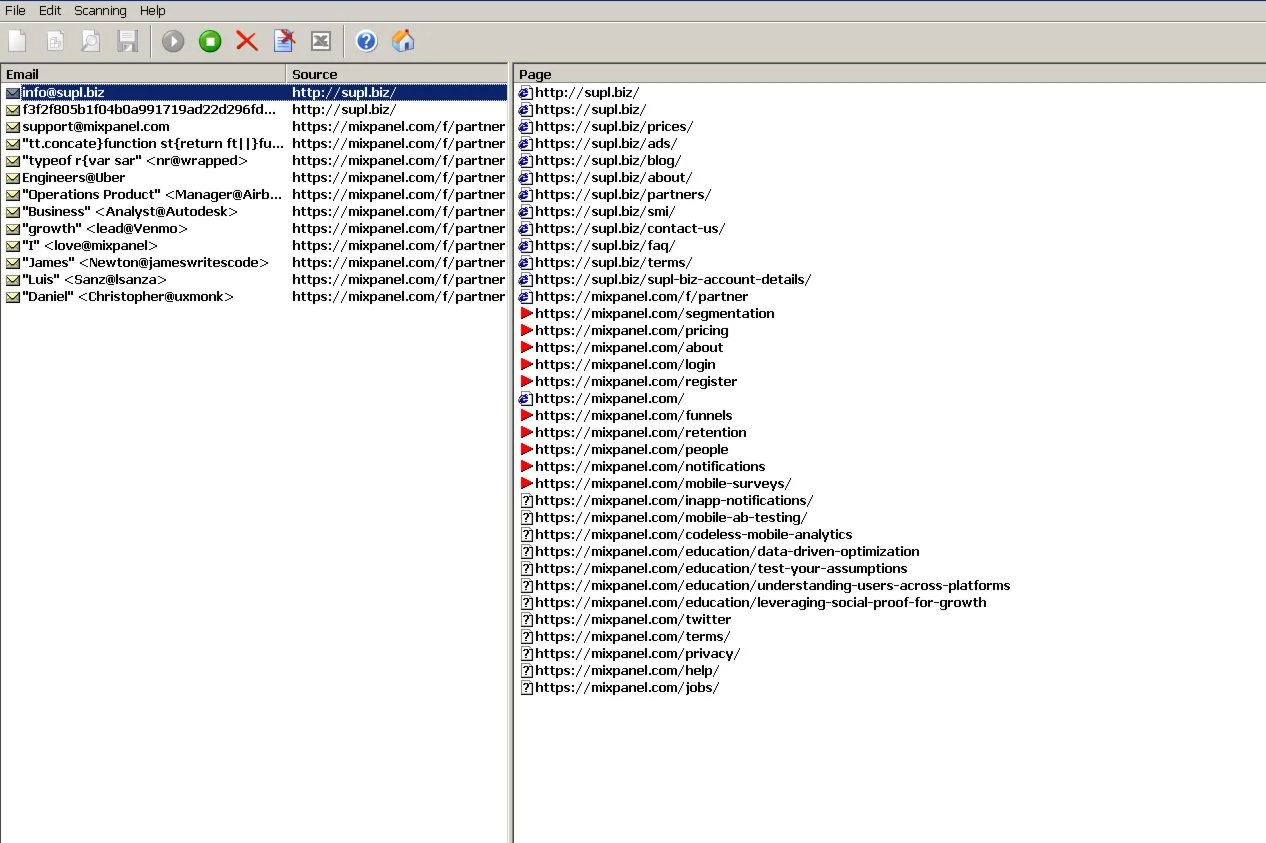The height and width of the screenshot is (843, 1266).
Task: Click the red X delete icon
Action: [x=247, y=41]
